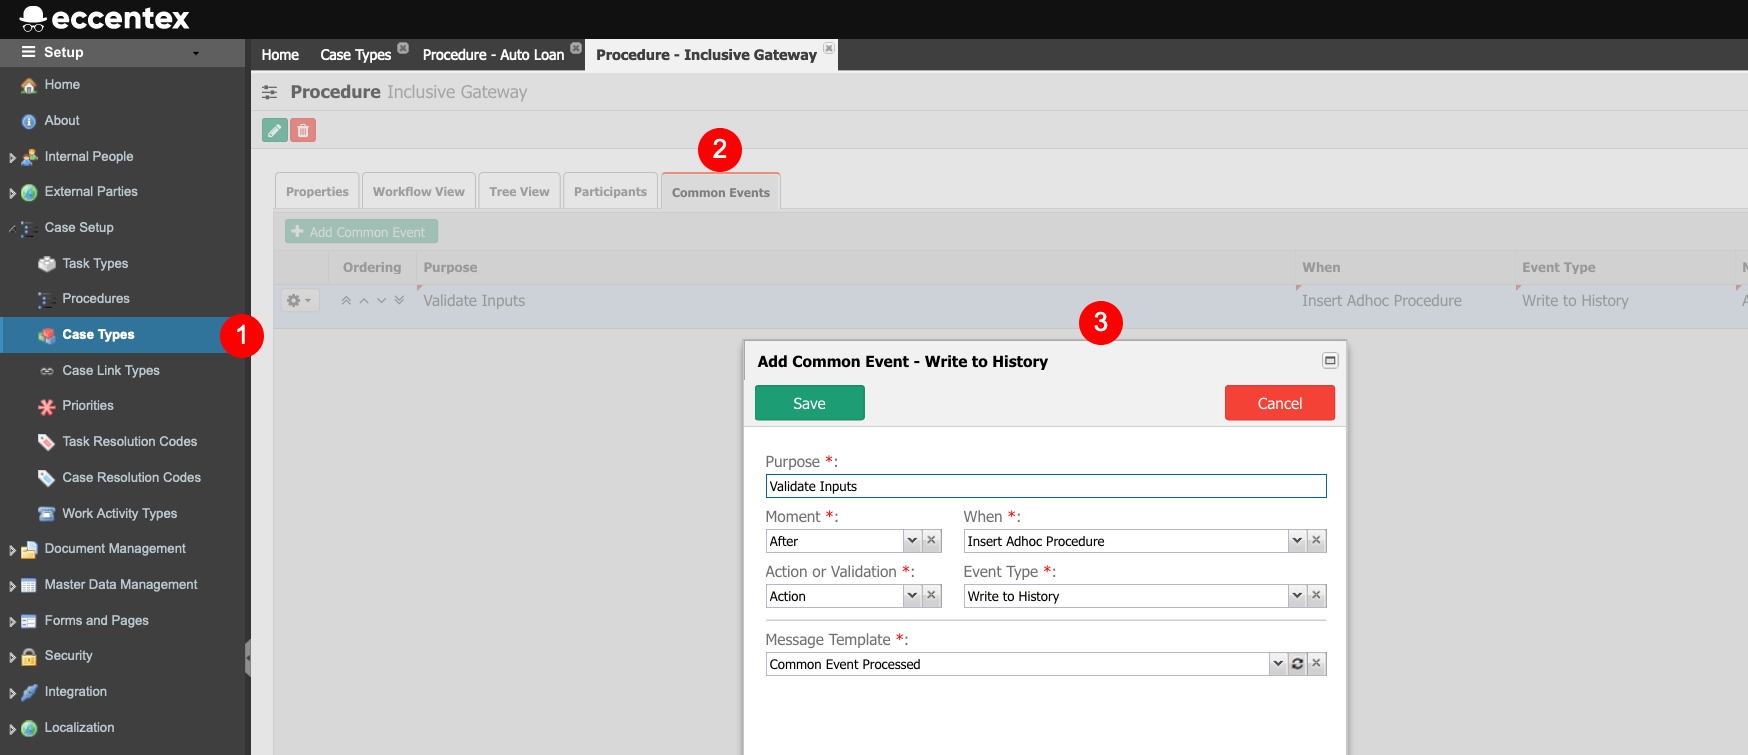Expand the Localization section
Screen dimensions: 1748x755
[12, 729]
